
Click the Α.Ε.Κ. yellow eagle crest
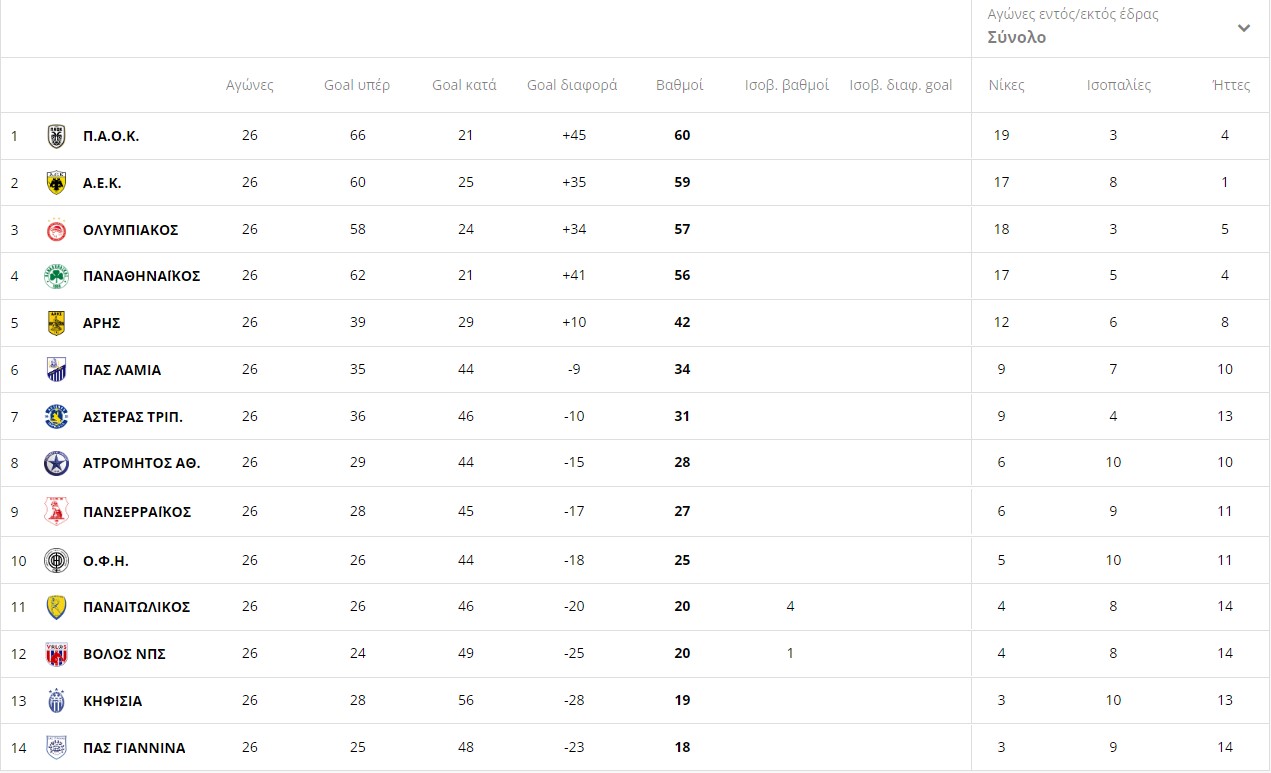click(x=57, y=183)
